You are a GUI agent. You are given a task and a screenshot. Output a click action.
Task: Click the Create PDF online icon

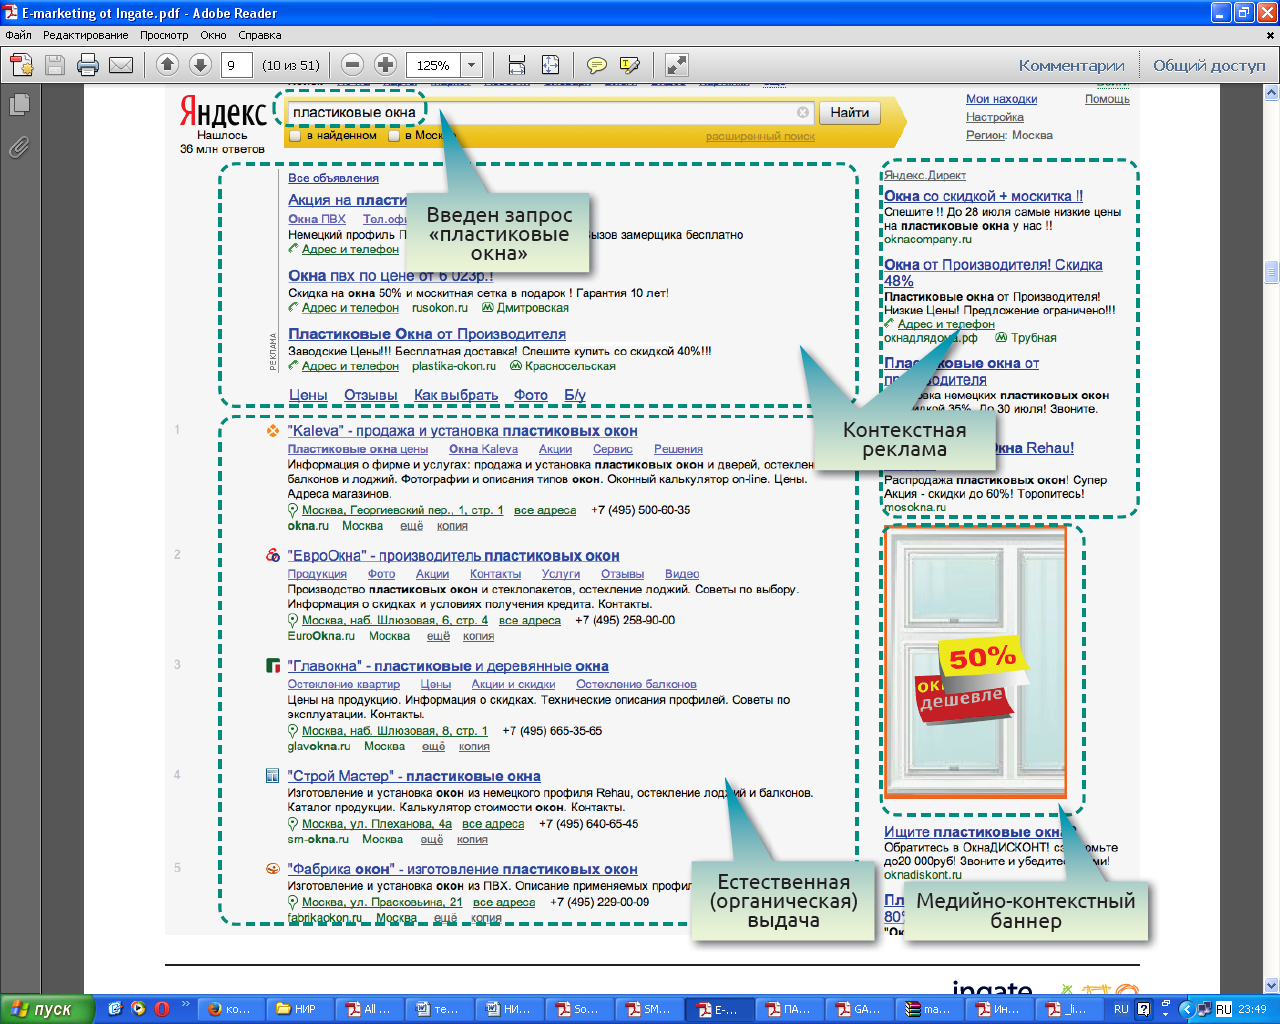(21, 65)
